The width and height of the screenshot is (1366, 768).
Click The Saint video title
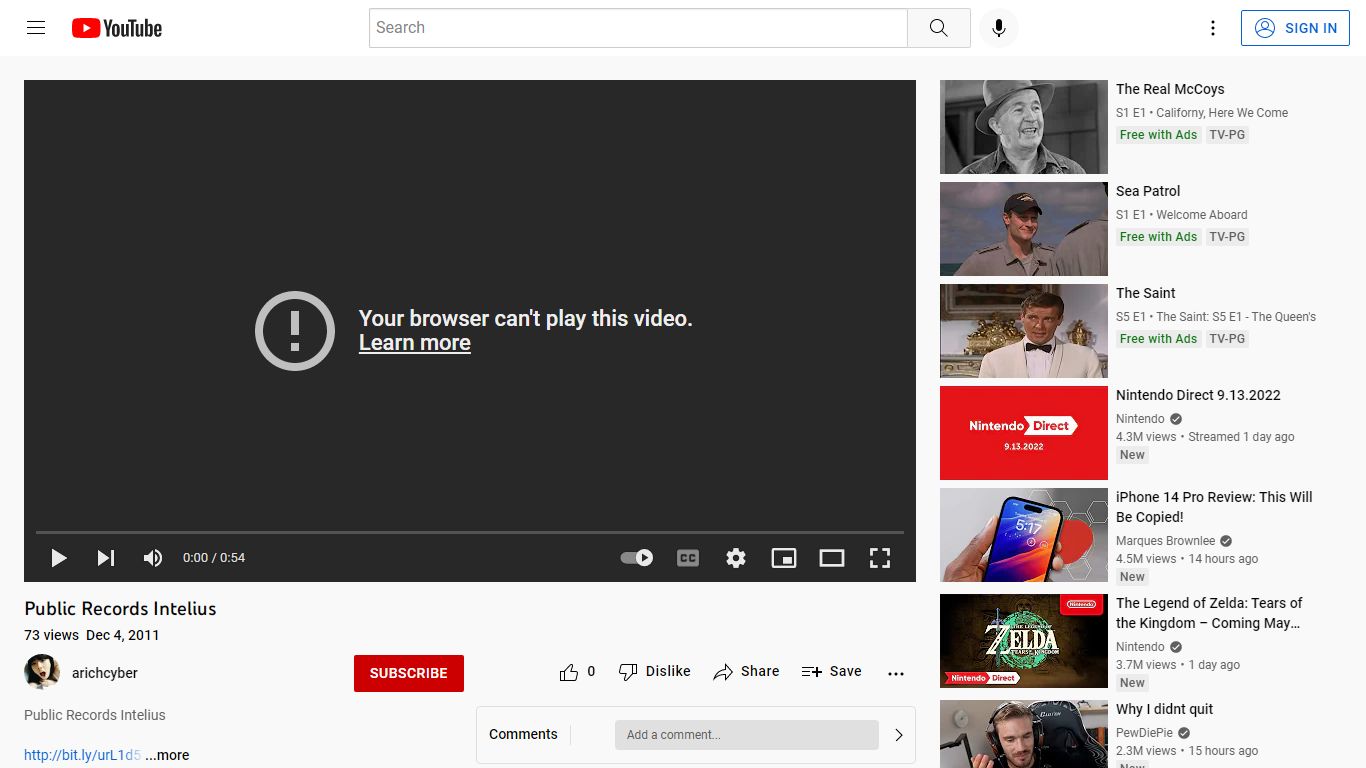1146,293
